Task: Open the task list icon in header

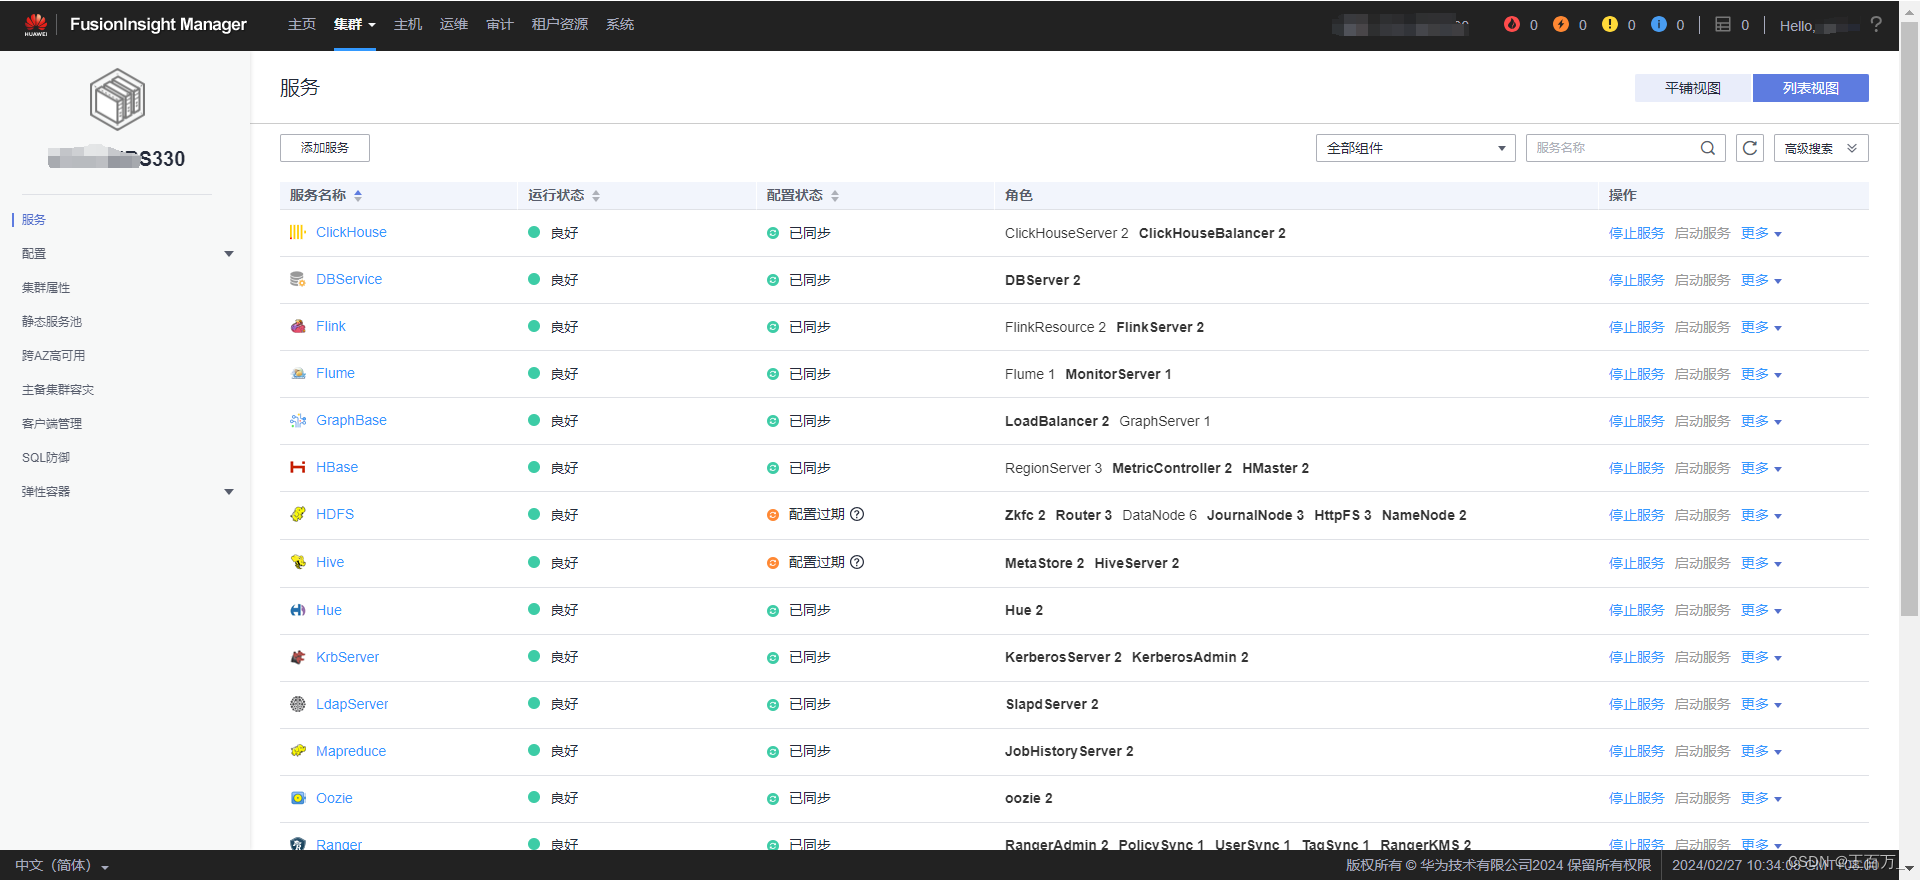Action: click(1722, 24)
